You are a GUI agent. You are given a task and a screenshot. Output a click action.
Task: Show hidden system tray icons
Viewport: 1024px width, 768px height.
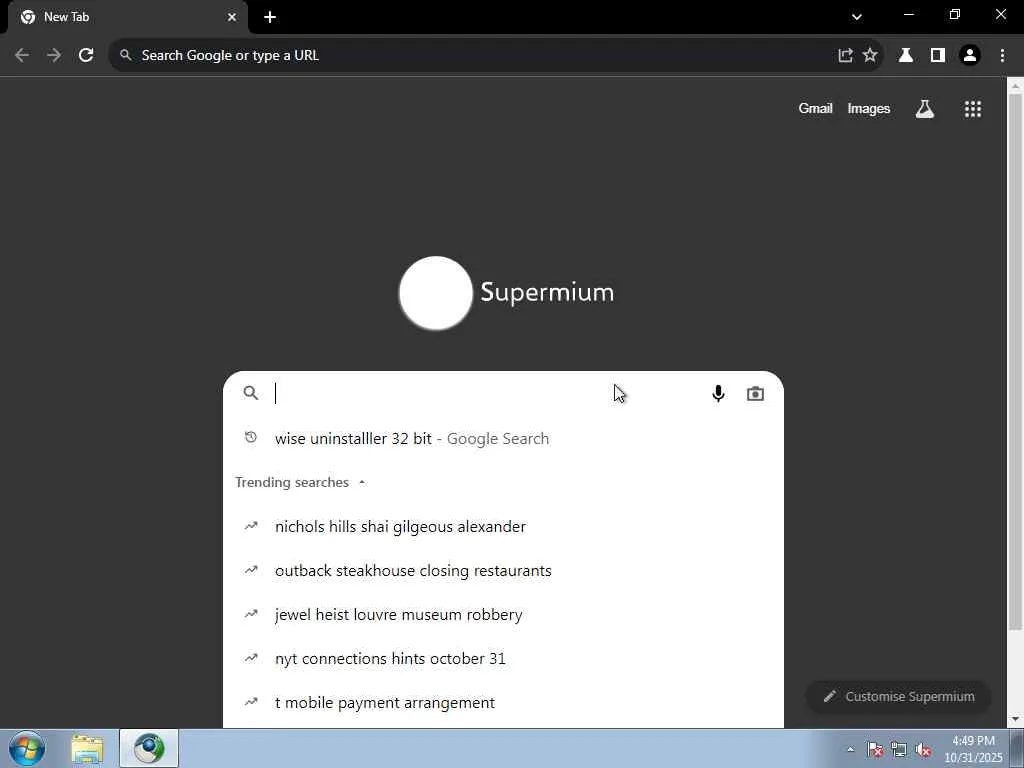[x=850, y=749]
